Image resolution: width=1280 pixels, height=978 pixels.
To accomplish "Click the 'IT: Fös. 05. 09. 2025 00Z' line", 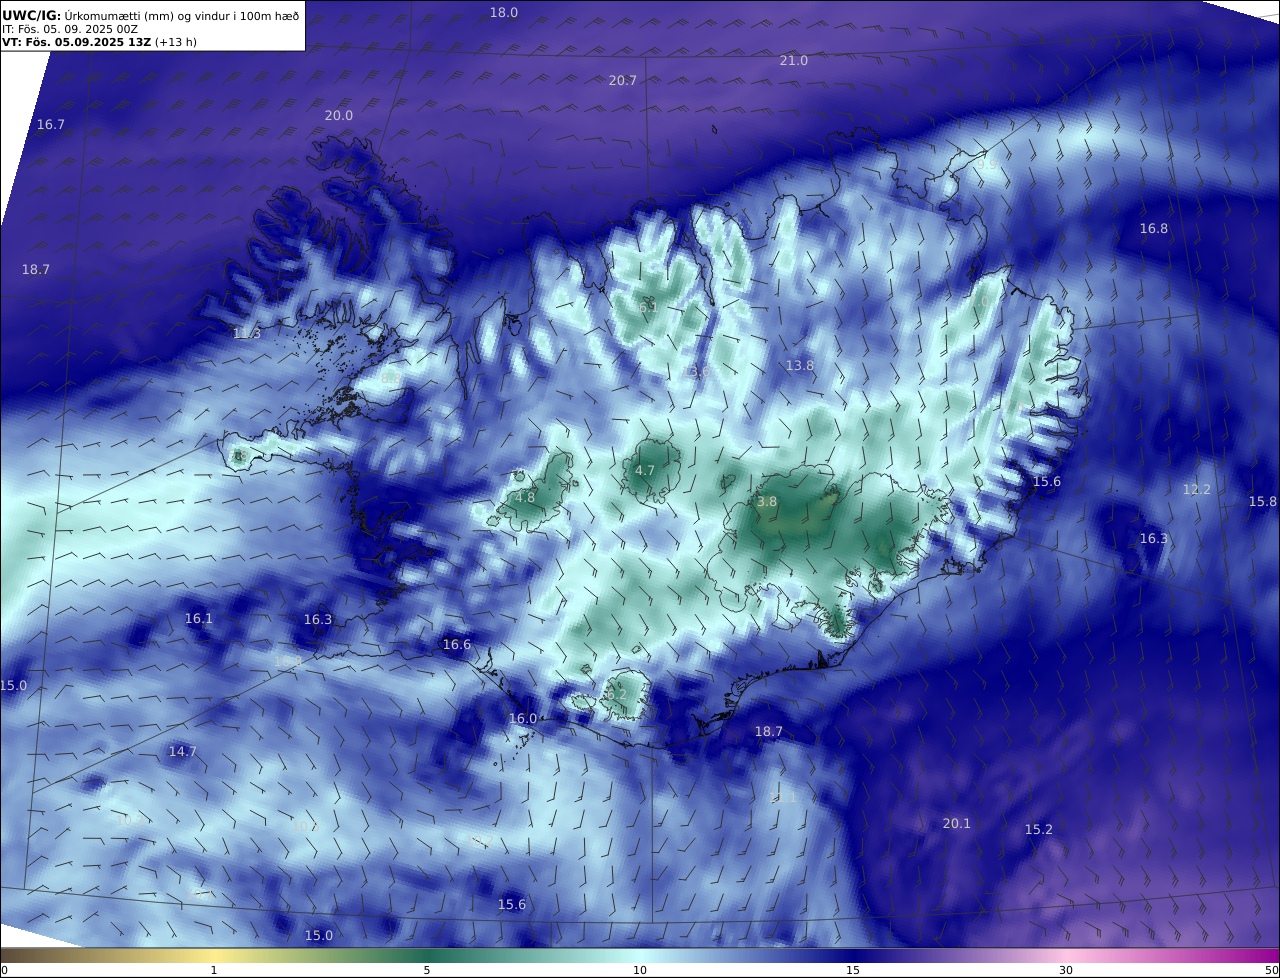I will tap(70, 30).
